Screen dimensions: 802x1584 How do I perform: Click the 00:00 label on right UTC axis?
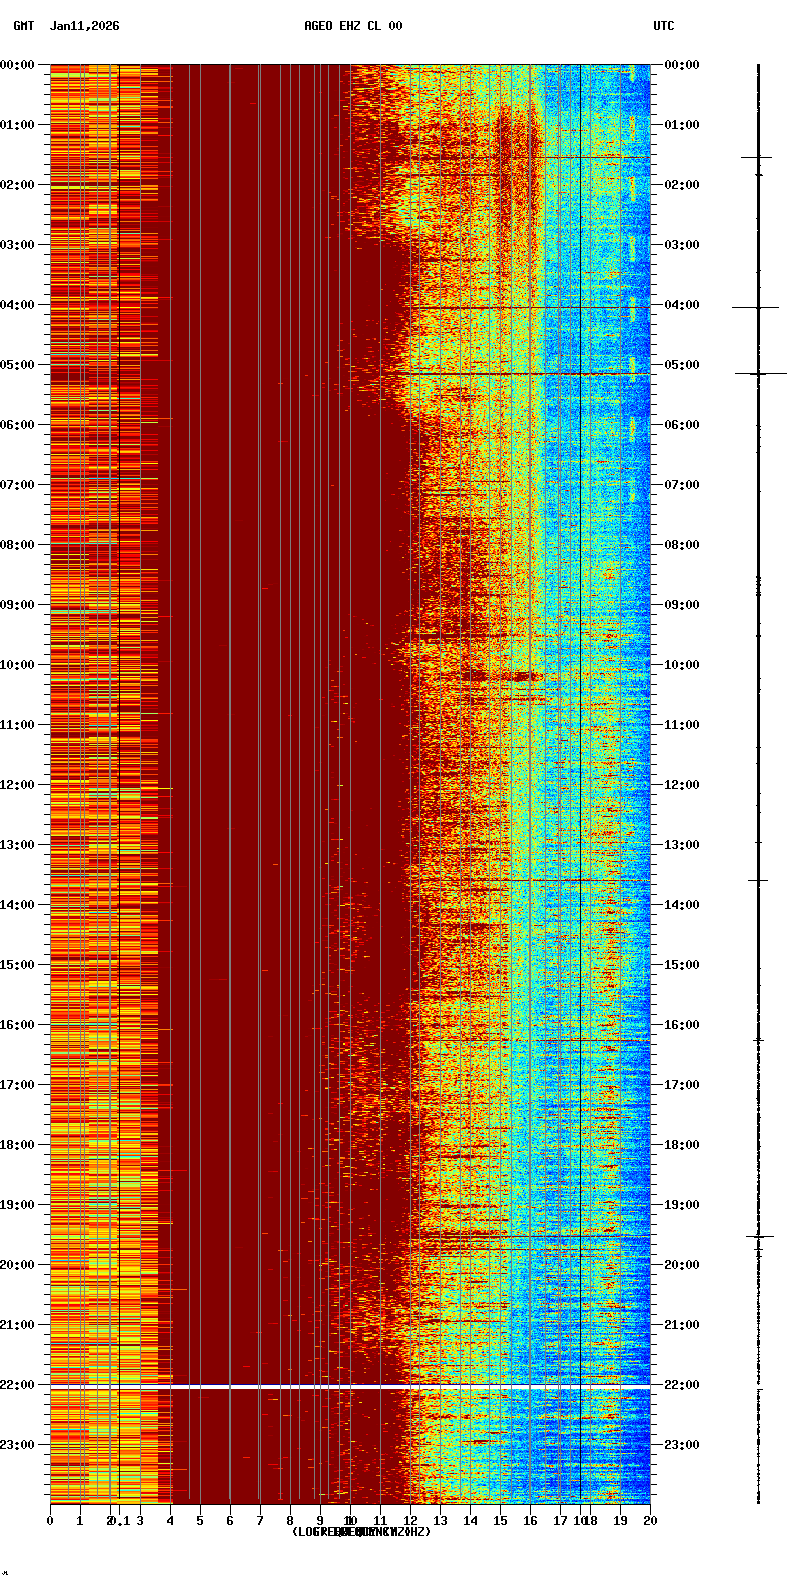click(682, 65)
